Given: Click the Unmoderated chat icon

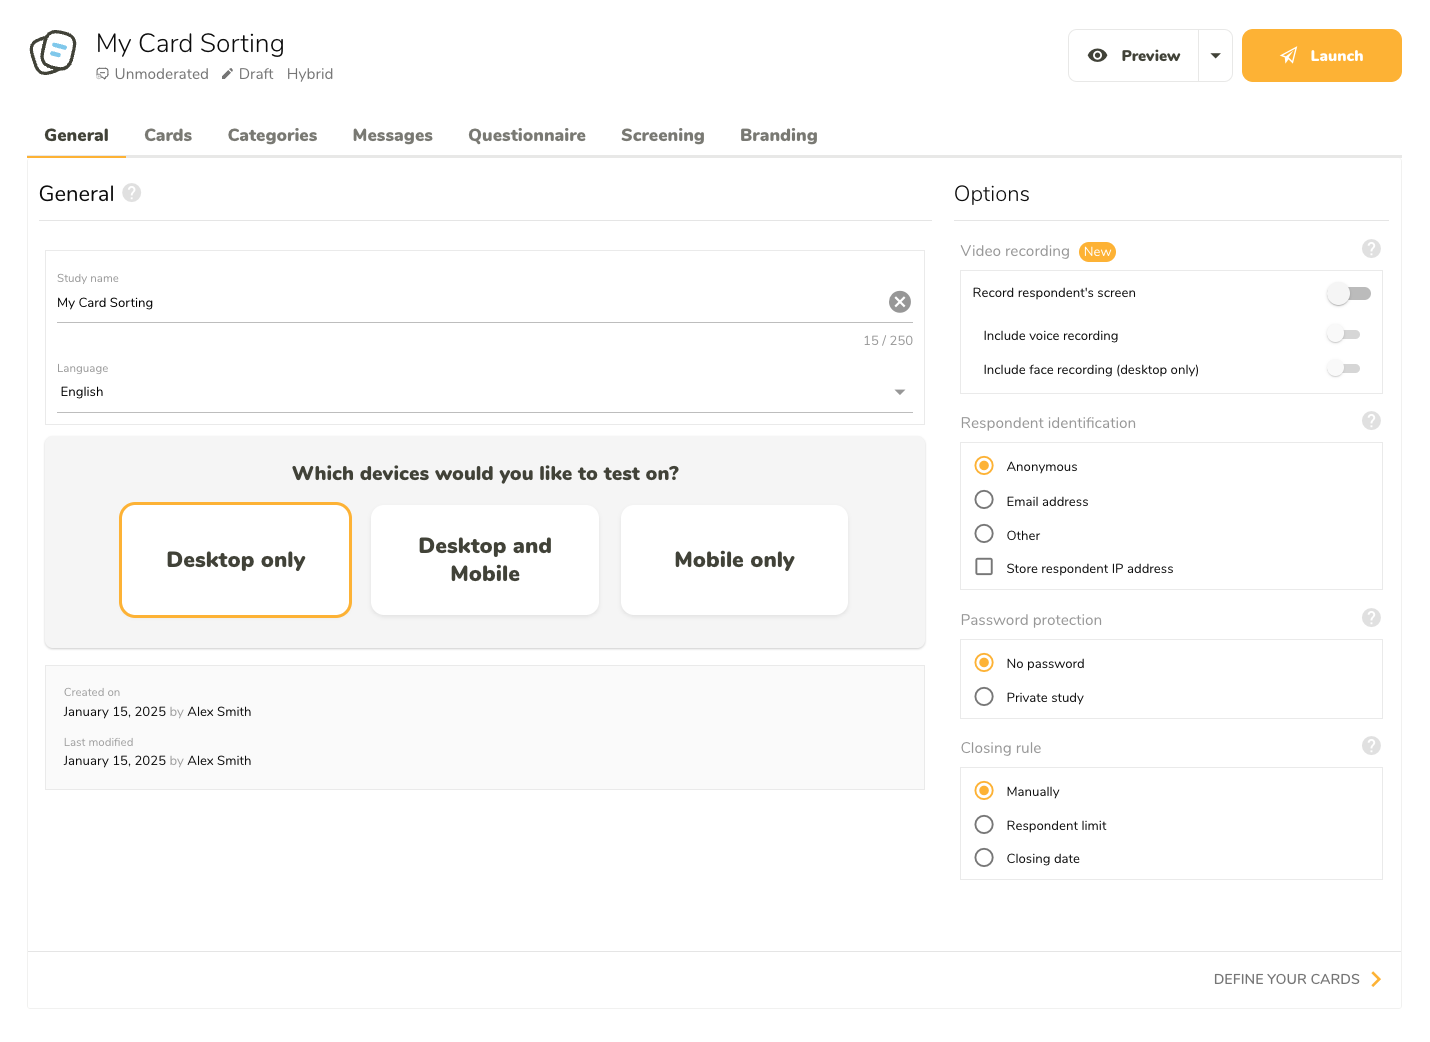Looking at the screenshot, I should coord(102,74).
